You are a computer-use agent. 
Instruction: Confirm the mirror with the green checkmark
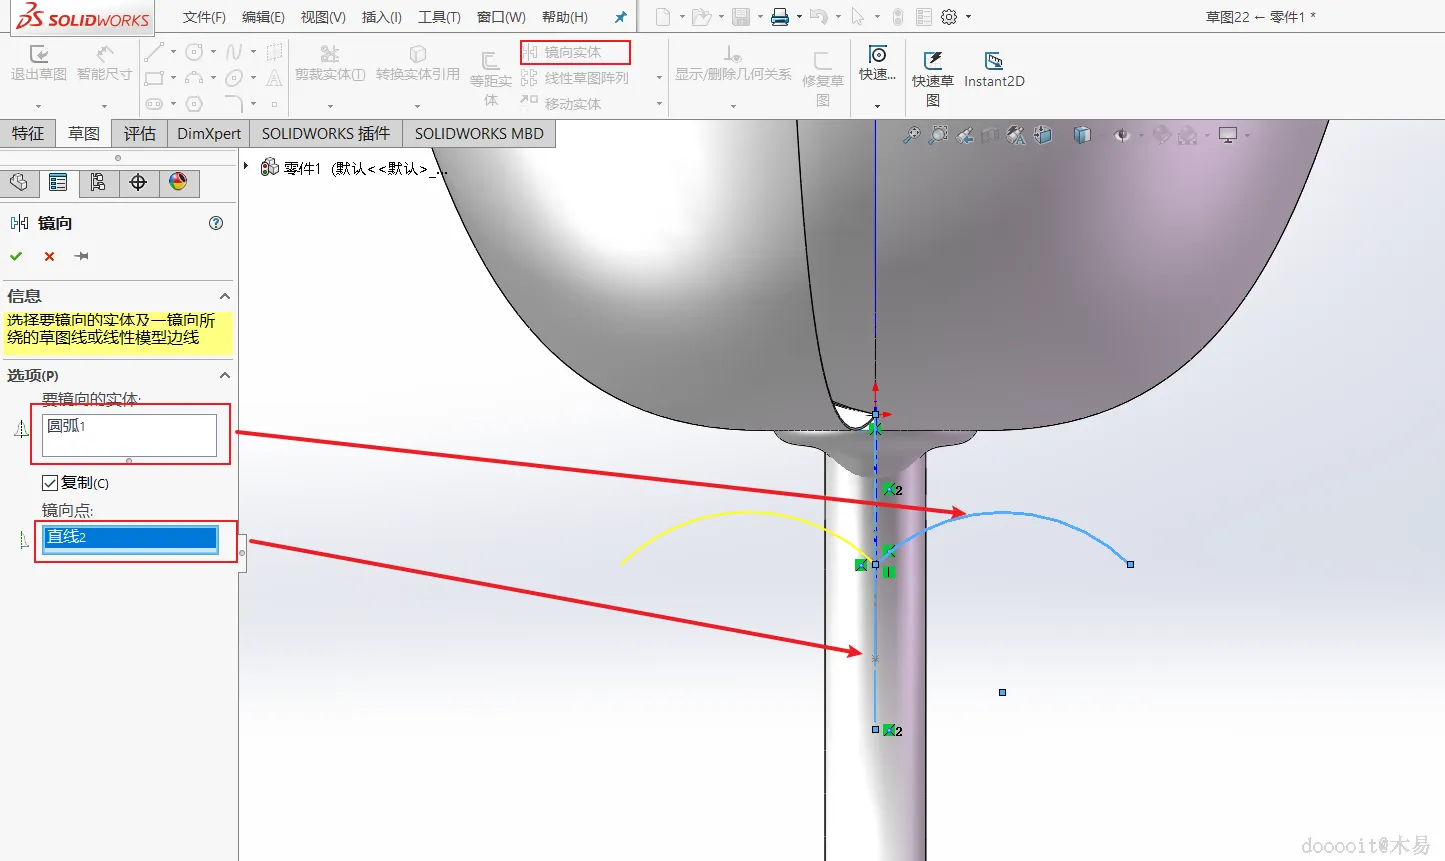(x=16, y=256)
